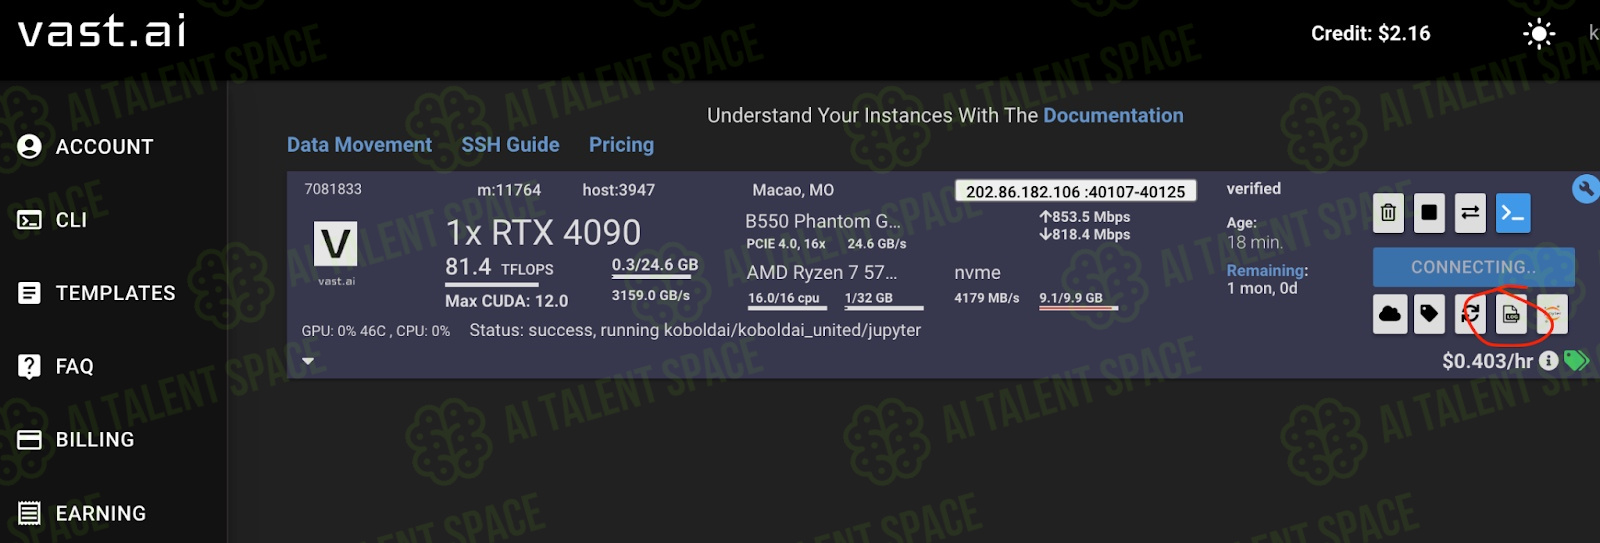1600x543 pixels.
Task: Open the cloud sync button
Action: (1390, 314)
